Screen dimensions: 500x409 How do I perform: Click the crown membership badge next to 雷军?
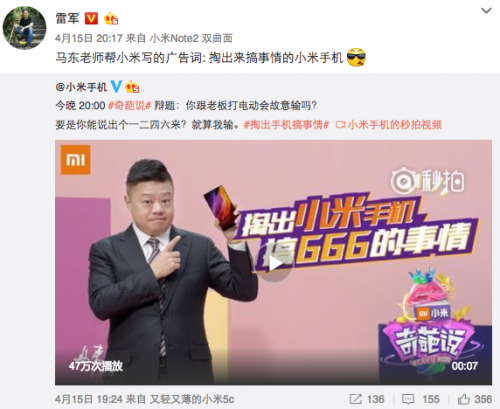coord(111,19)
